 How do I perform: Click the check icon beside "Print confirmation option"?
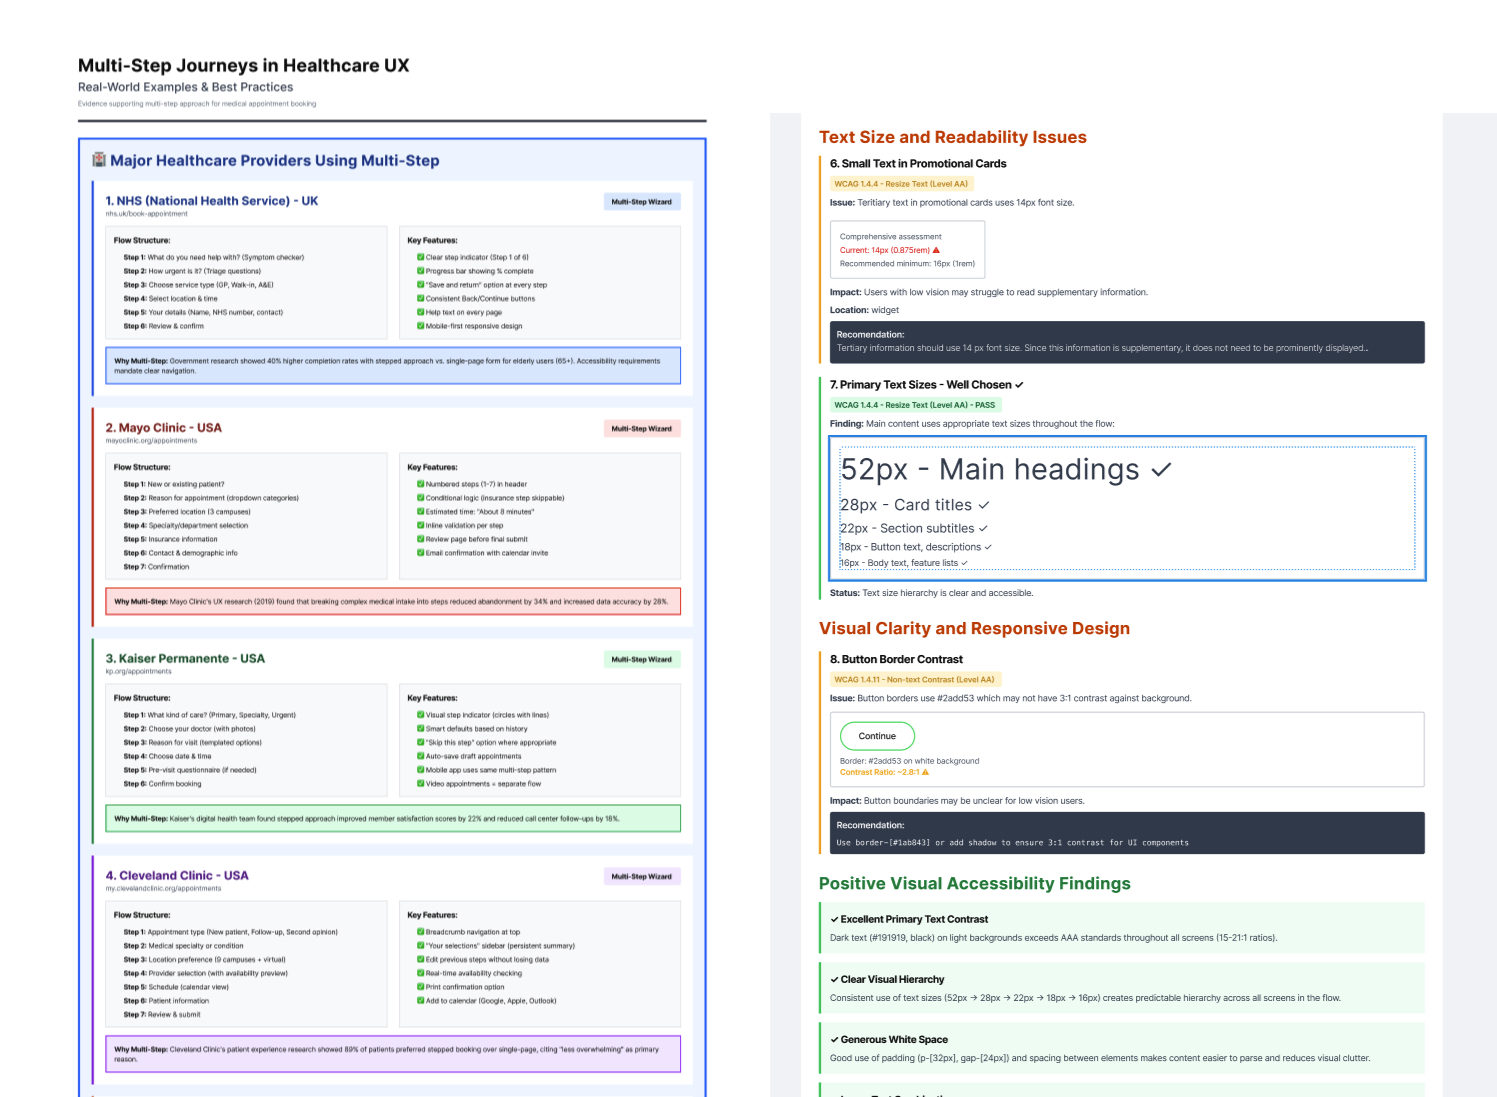(421, 987)
